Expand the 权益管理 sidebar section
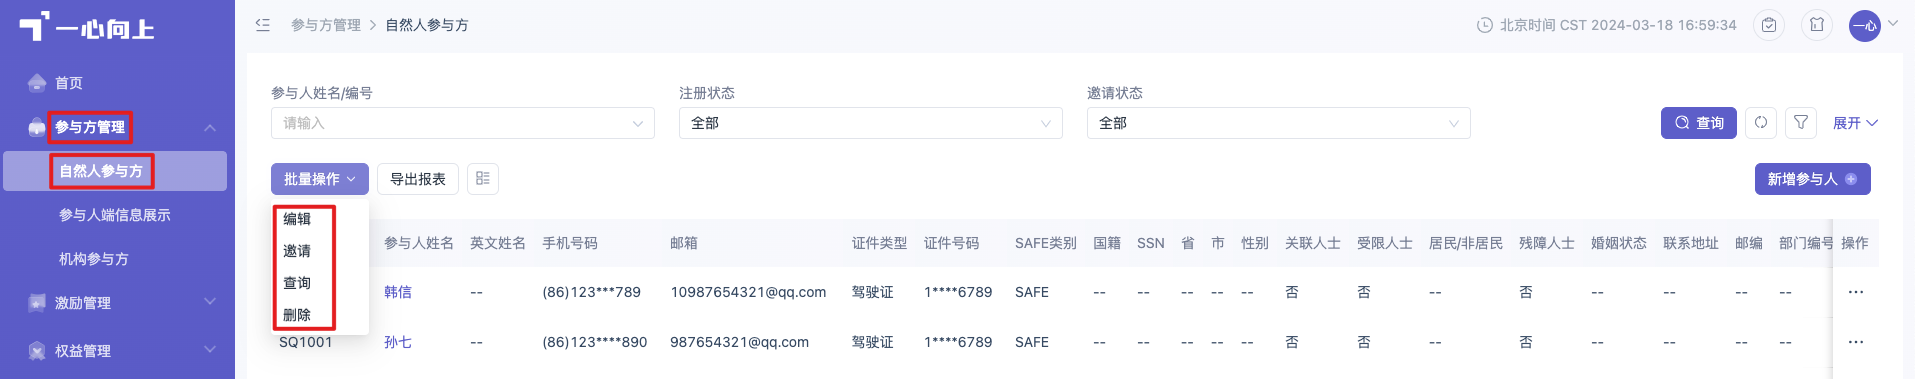 click(117, 351)
